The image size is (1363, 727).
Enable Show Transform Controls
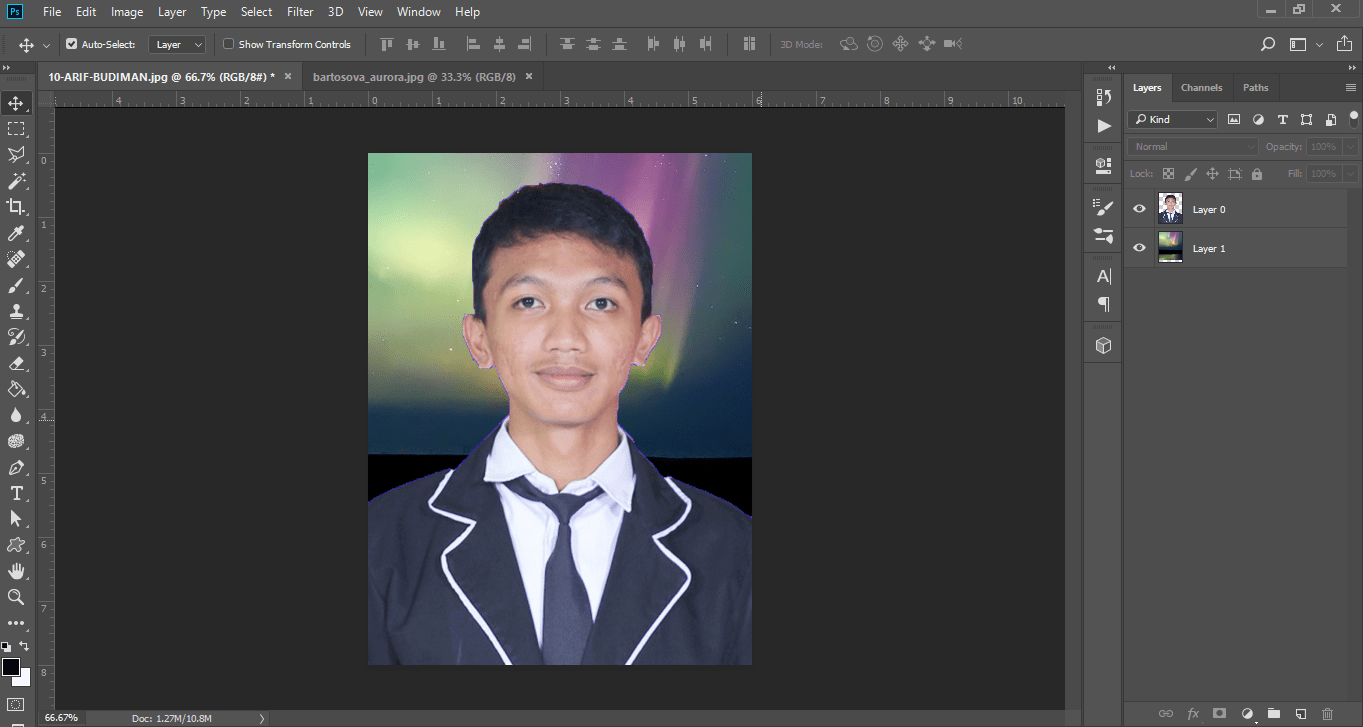pos(229,43)
